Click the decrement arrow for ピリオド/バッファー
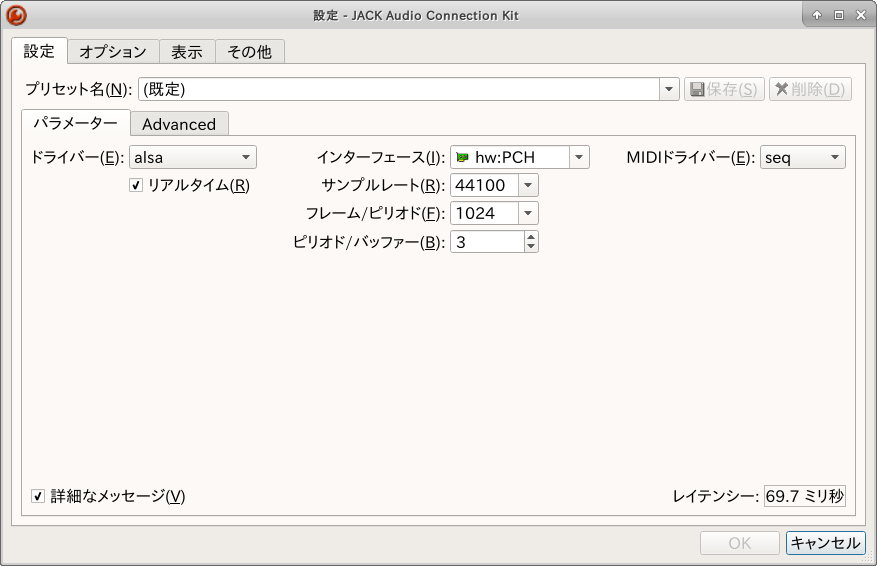 pyautogui.click(x=530, y=247)
